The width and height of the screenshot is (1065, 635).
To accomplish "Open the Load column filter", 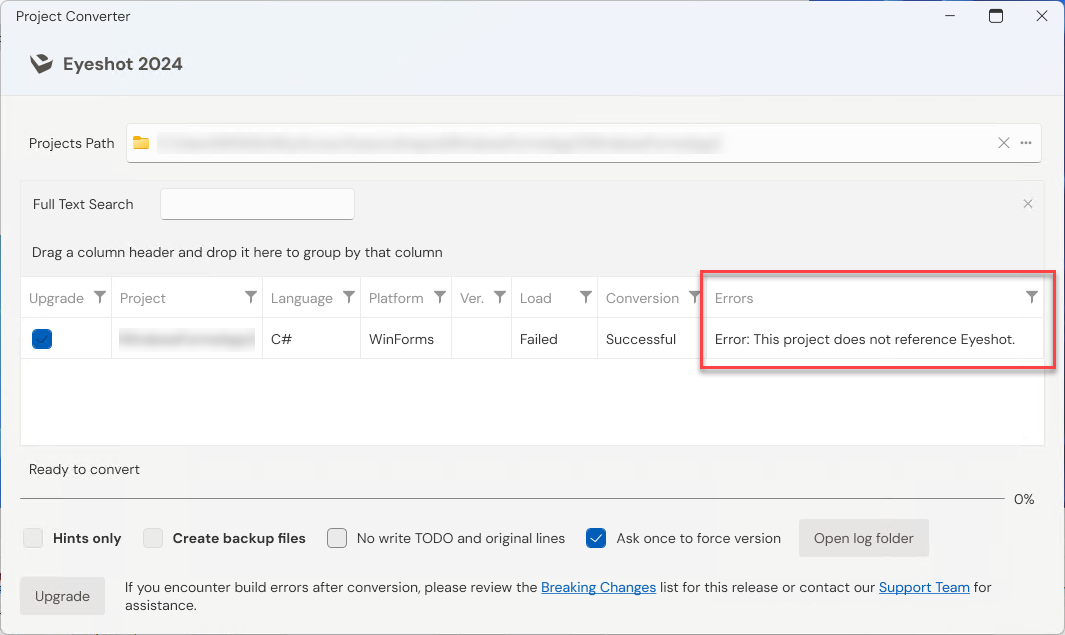I will [x=585, y=297].
